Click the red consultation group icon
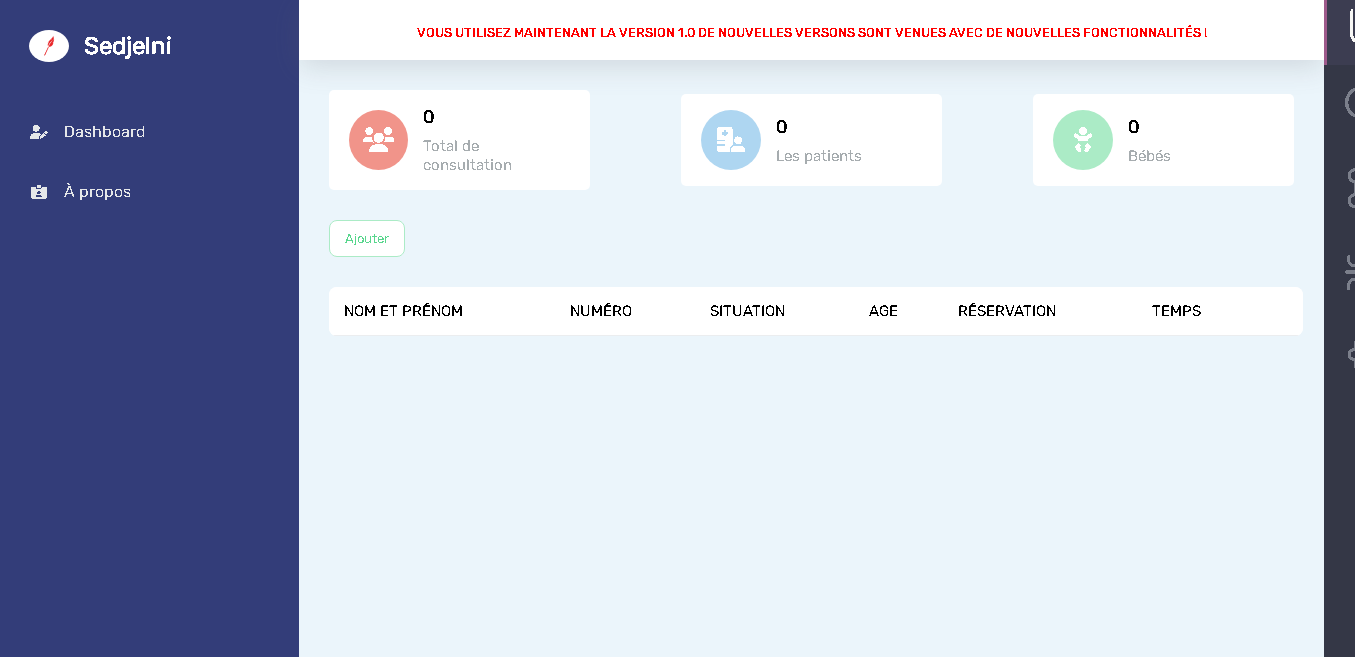Image resolution: width=1355 pixels, height=657 pixels. [x=378, y=140]
